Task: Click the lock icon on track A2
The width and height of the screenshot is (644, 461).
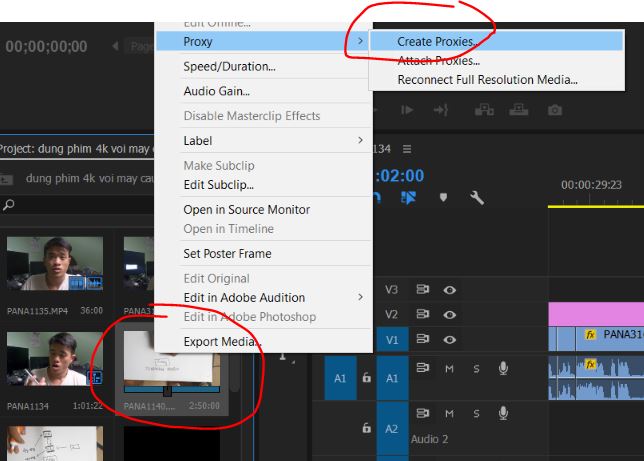Action: coord(367,427)
